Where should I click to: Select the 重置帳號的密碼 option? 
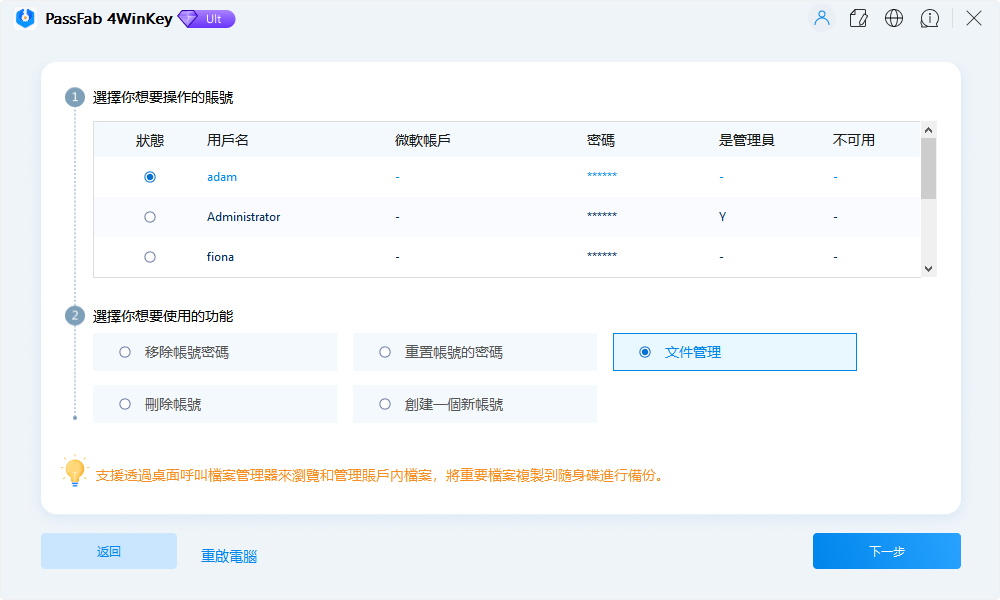pos(384,352)
